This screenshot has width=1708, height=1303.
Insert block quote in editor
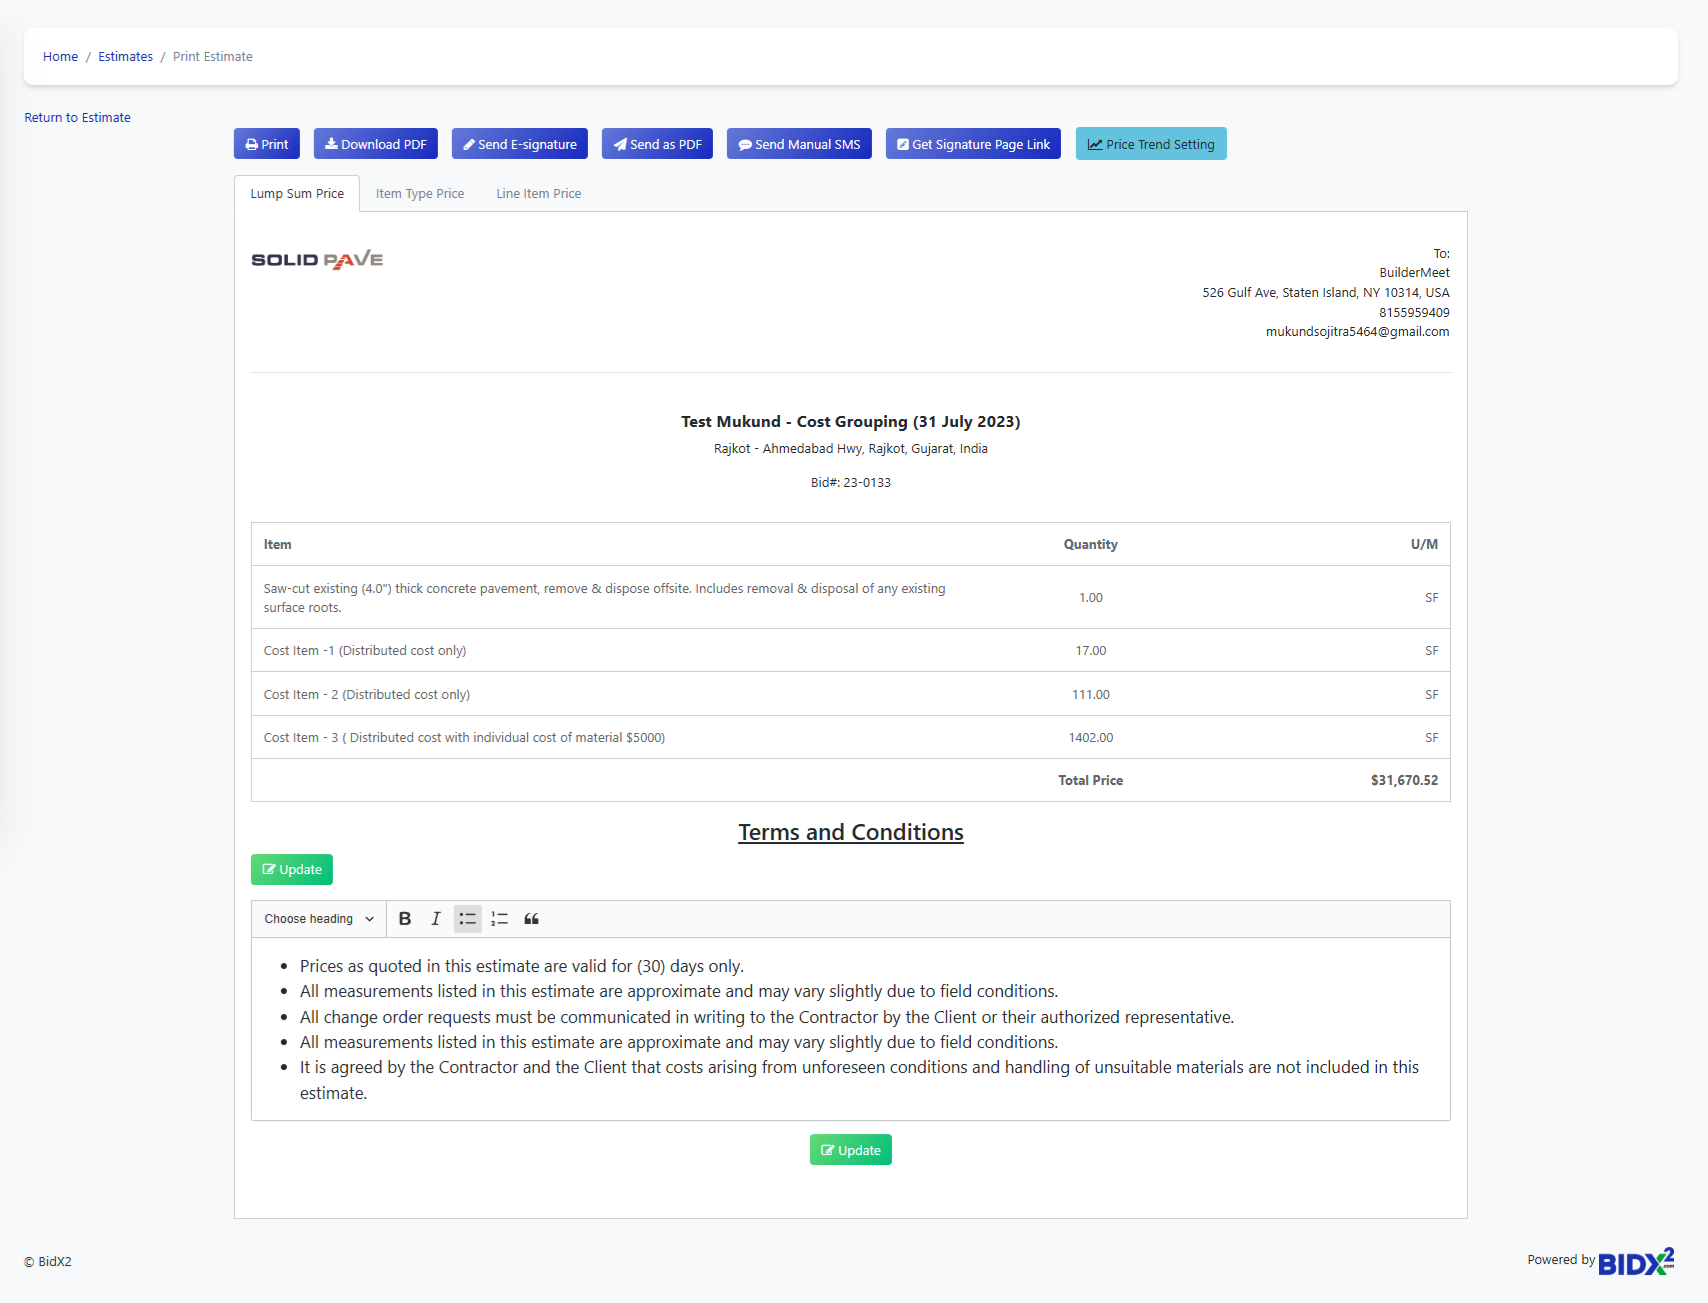[532, 919]
